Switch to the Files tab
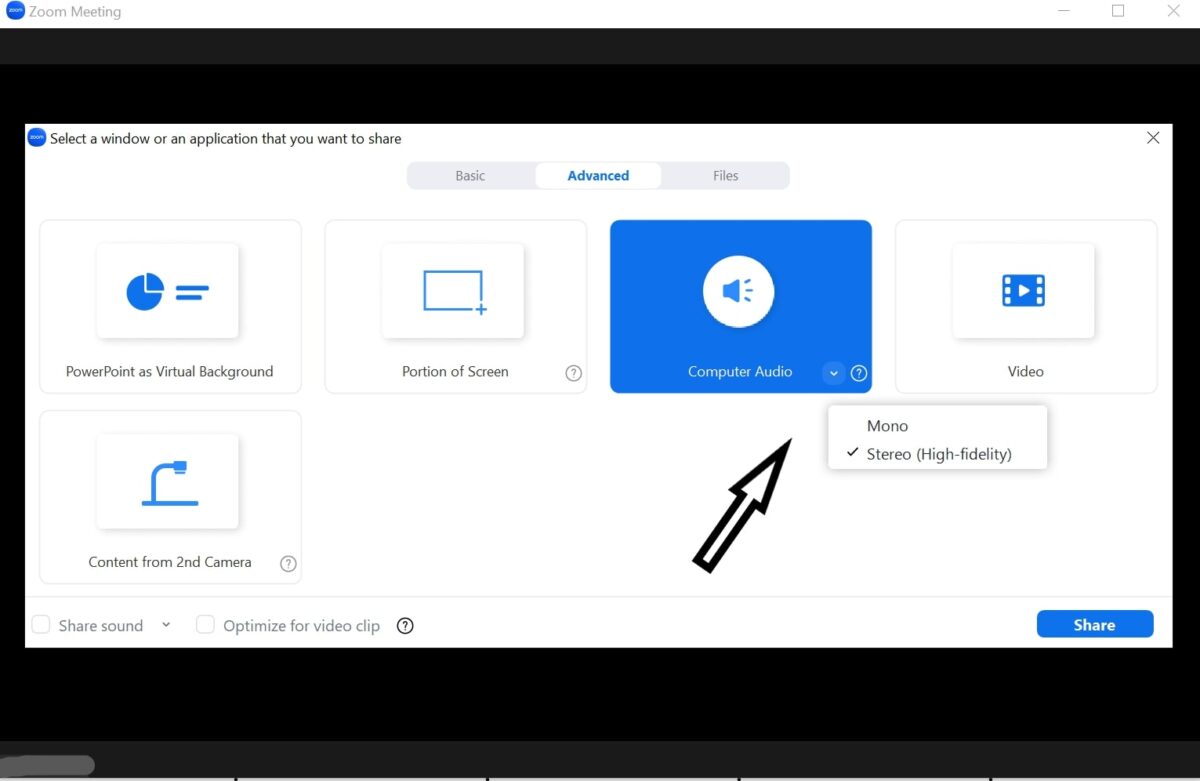Screen dimensions: 1200x781 pos(725,176)
